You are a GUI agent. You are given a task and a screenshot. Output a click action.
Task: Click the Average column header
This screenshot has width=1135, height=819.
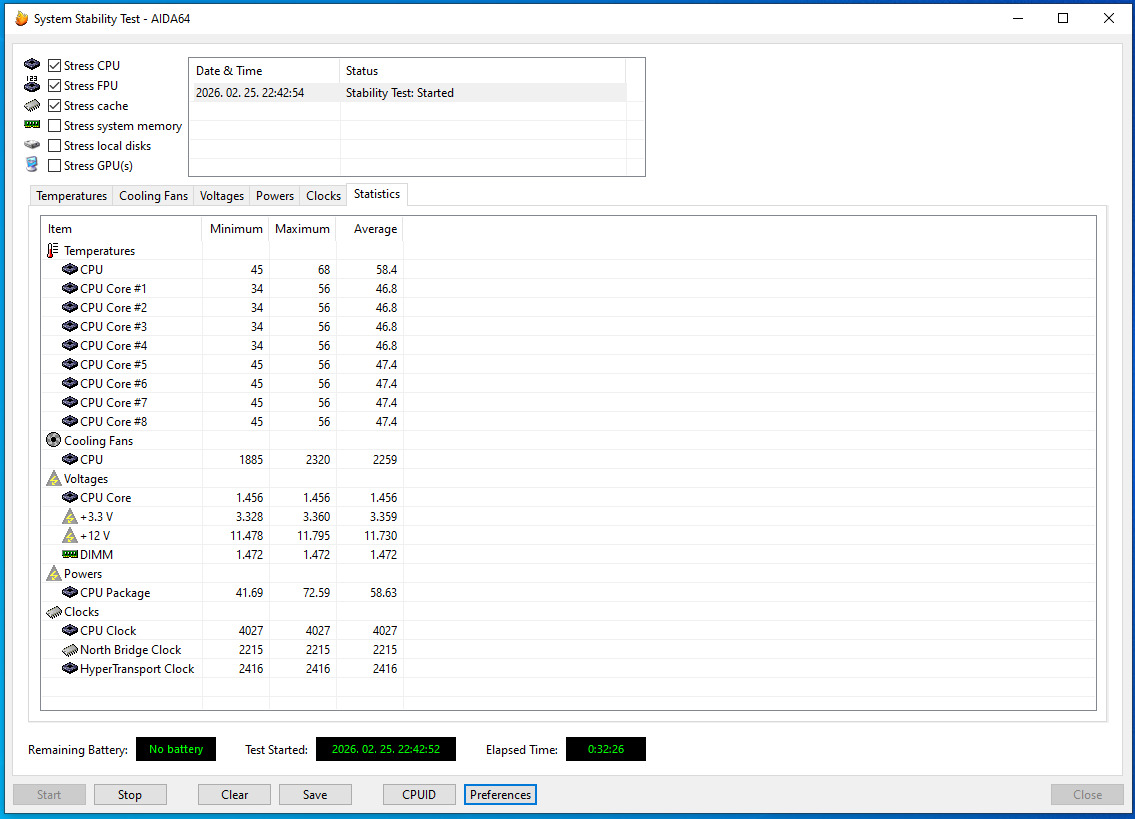(x=370, y=229)
